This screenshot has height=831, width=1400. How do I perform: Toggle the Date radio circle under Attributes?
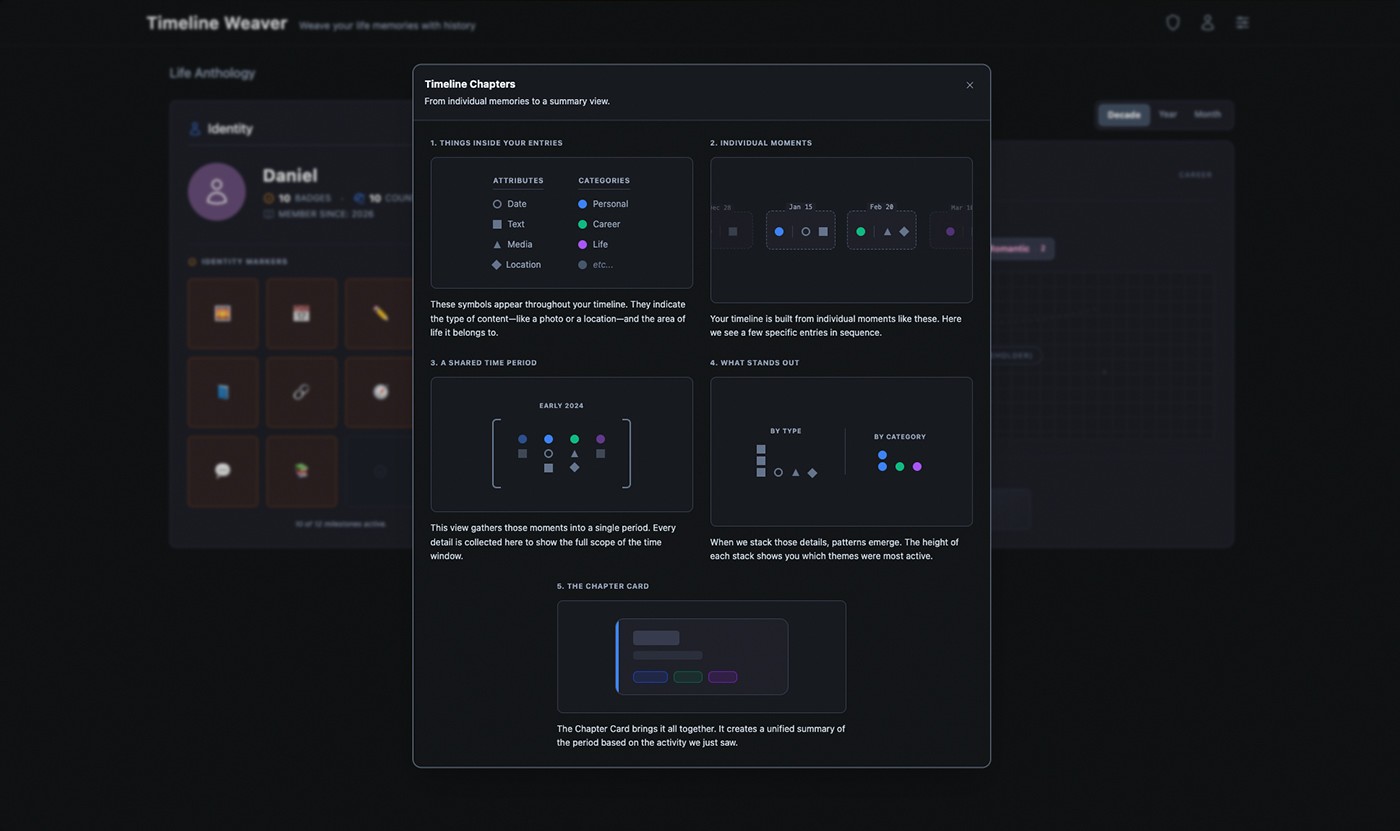tap(497, 203)
